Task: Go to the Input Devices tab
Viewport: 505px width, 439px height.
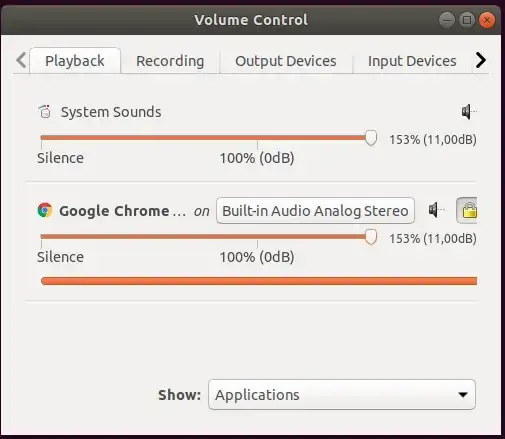Action: (x=412, y=61)
